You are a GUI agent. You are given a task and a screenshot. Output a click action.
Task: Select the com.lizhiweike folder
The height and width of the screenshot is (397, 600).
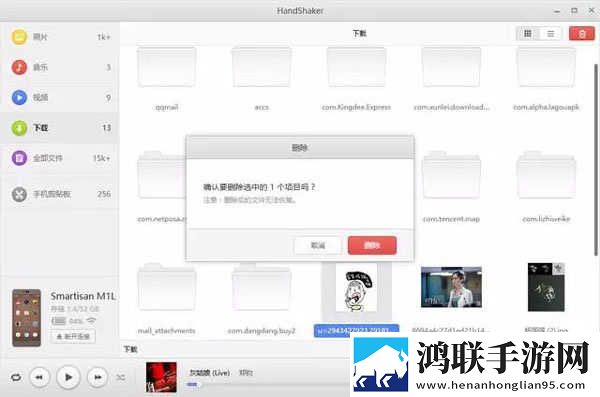coord(546,175)
